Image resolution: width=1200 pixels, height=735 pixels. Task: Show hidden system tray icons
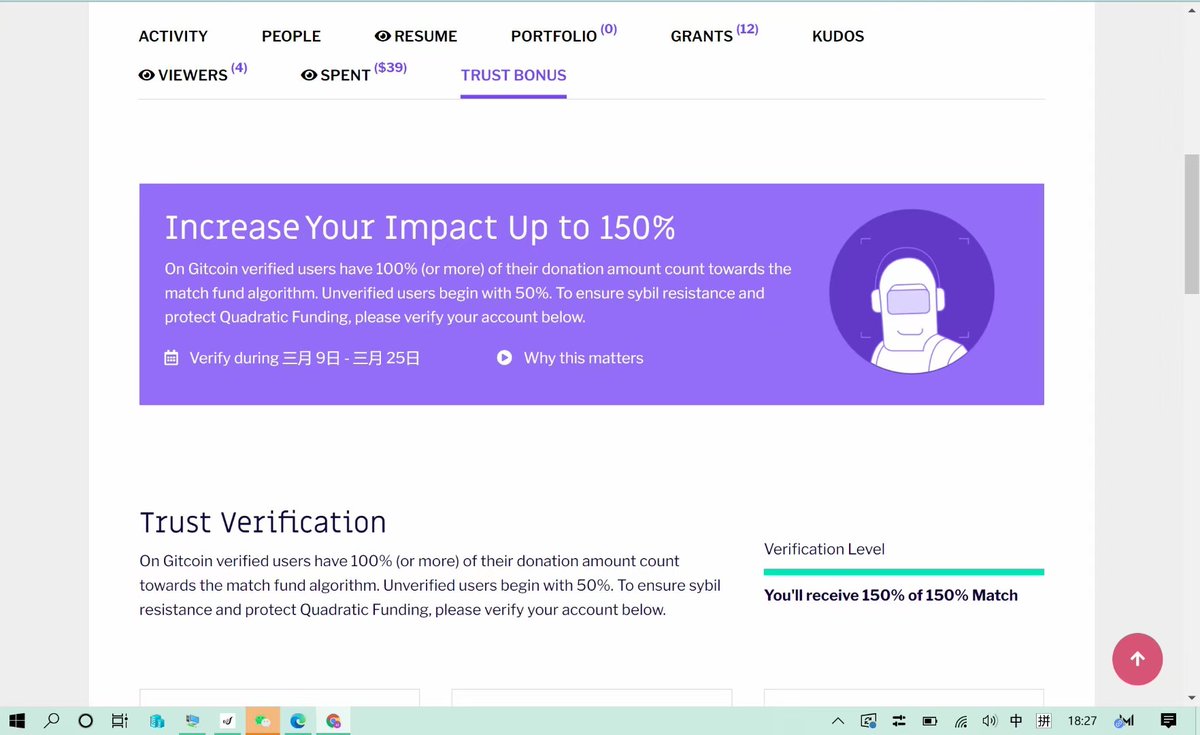pos(838,720)
